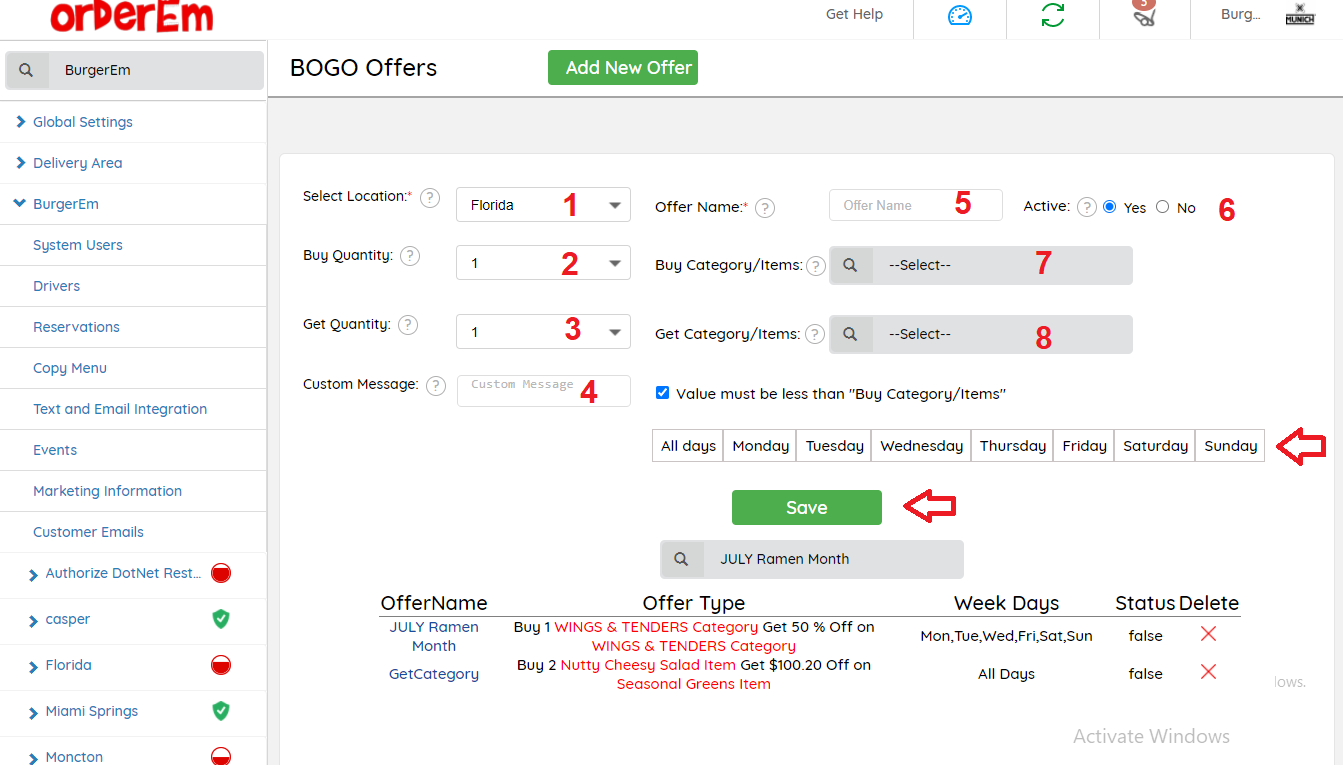Expand Global Settings in the sidebar
This screenshot has width=1343, height=765.
pyautogui.click(x=82, y=122)
